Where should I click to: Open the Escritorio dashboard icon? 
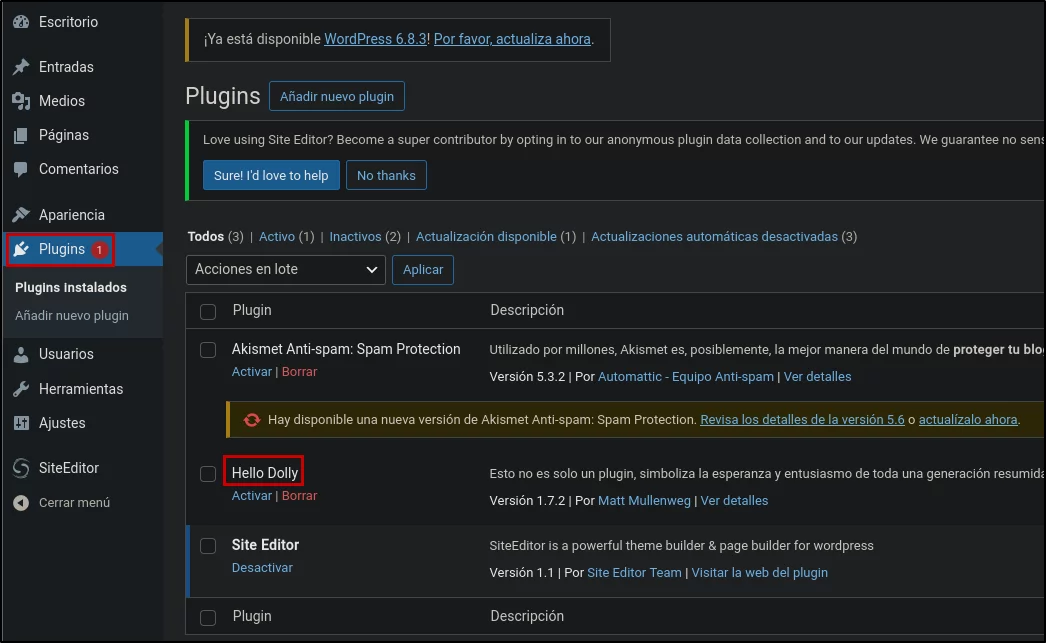tap(21, 22)
